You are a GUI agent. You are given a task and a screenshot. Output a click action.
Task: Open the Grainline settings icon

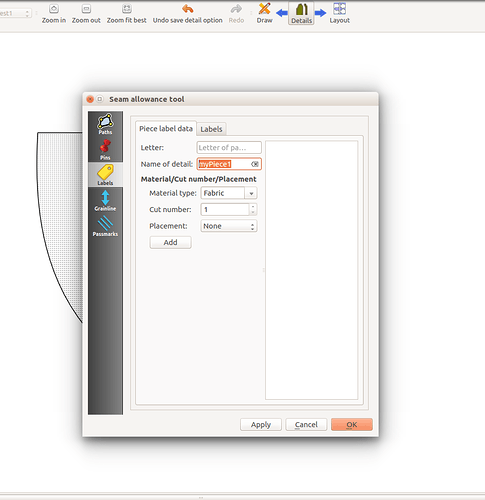click(x=105, y=200)
